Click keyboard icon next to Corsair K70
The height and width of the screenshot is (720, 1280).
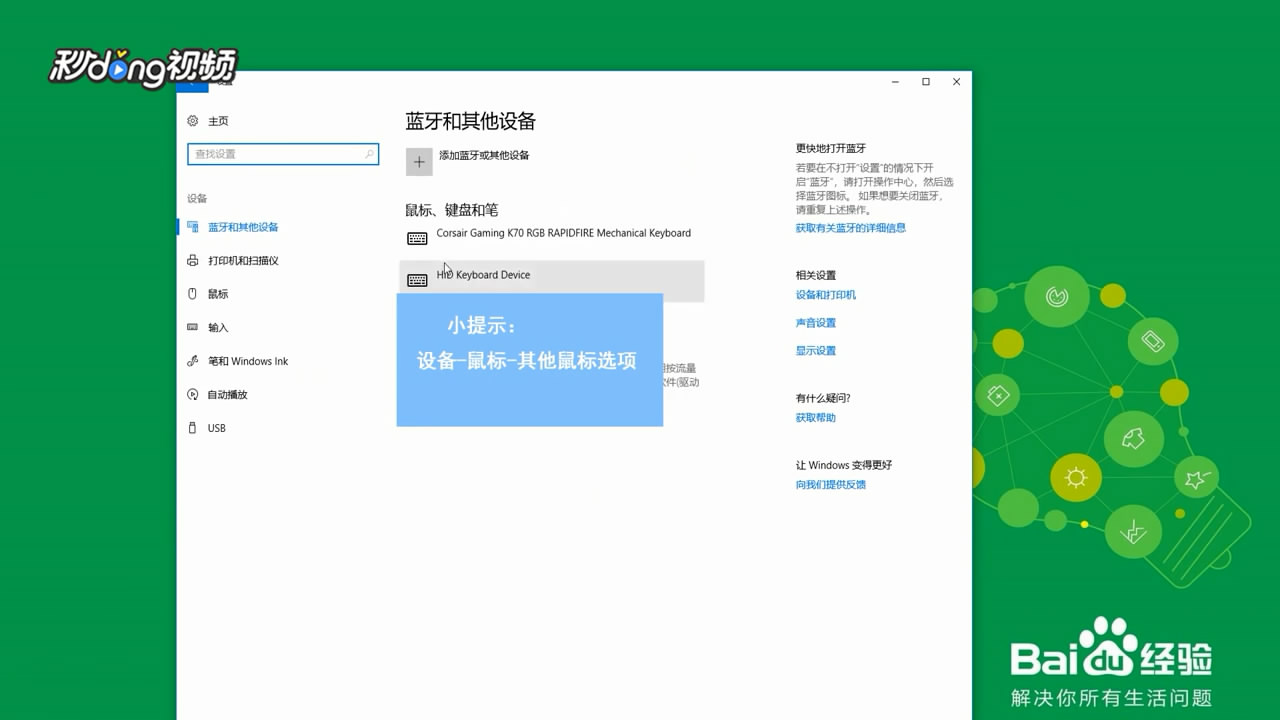pyautogui.click(x=418, y=238)
